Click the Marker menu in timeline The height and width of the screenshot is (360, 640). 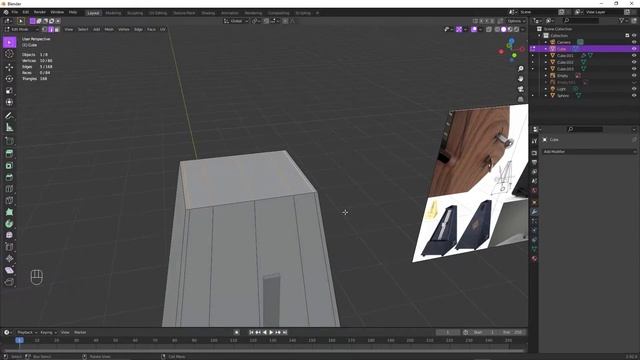80,332
